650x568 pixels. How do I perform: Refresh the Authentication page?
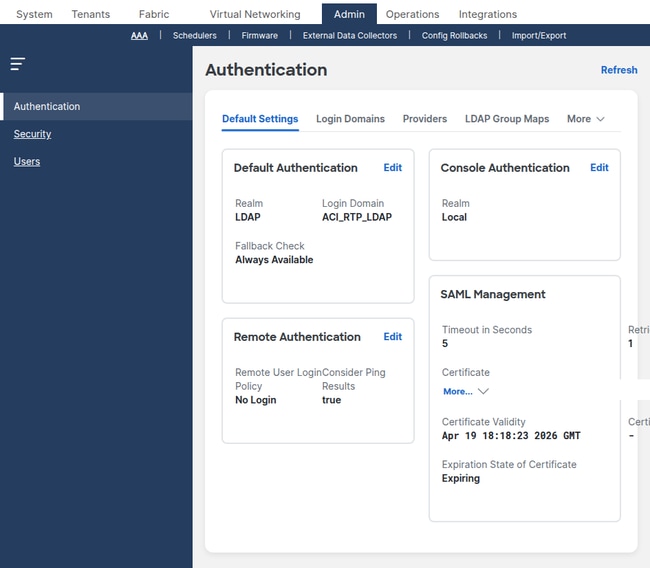point(619,70)
